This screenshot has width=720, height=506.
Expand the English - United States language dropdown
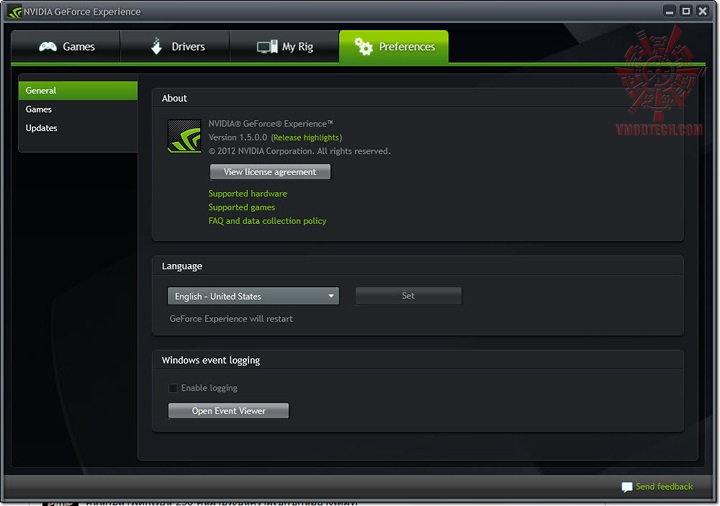(253, 296)
